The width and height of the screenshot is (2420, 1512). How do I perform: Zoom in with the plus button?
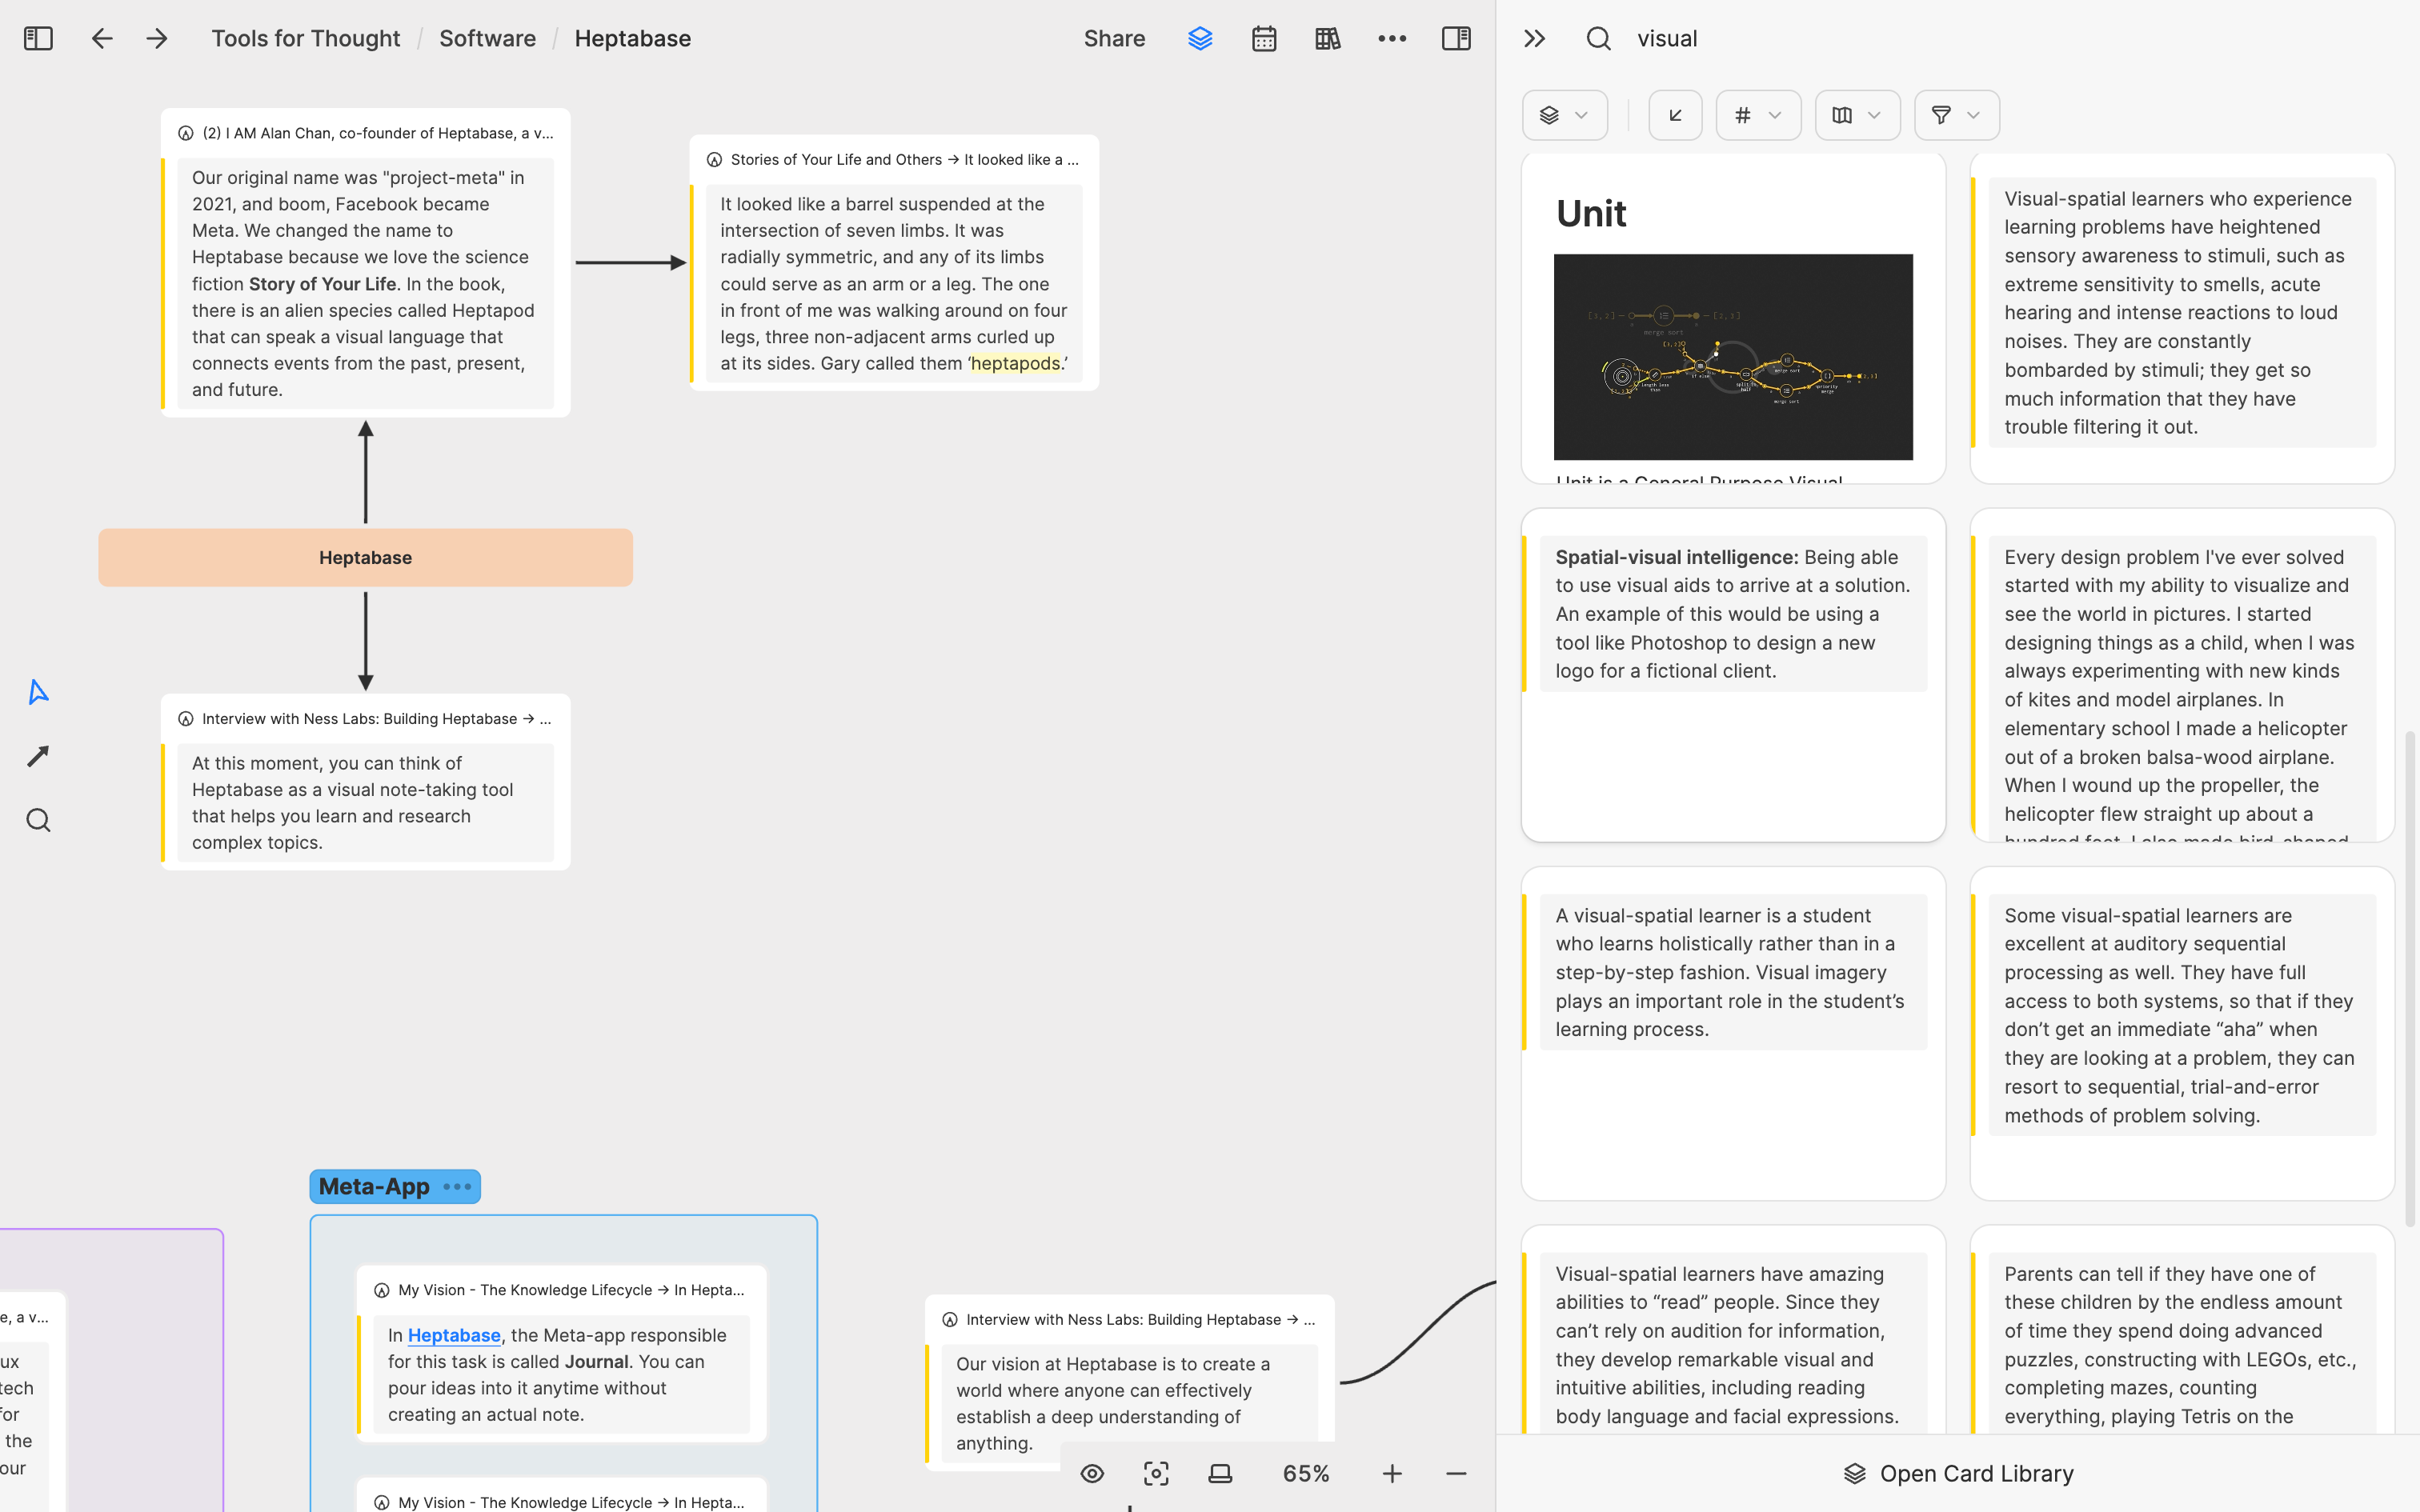(1392, 1473)
